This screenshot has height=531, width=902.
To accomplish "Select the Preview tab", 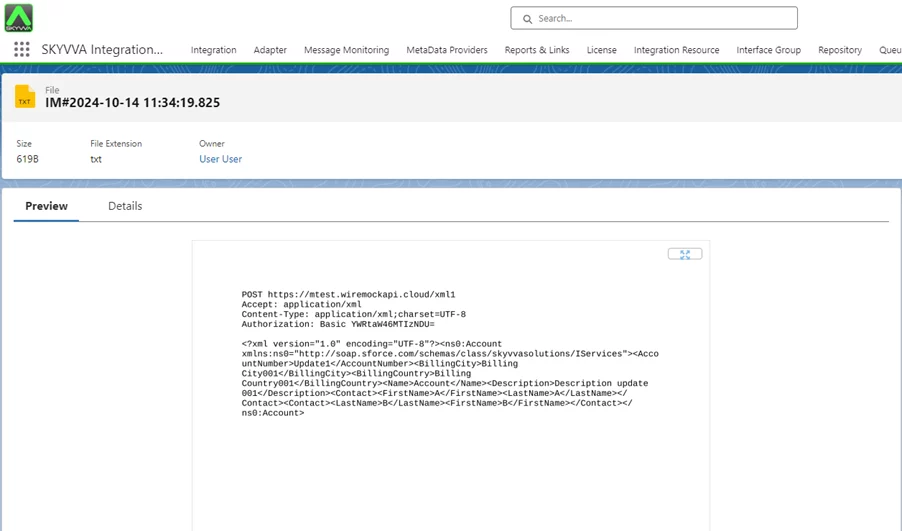I will (x=47, y=206).
